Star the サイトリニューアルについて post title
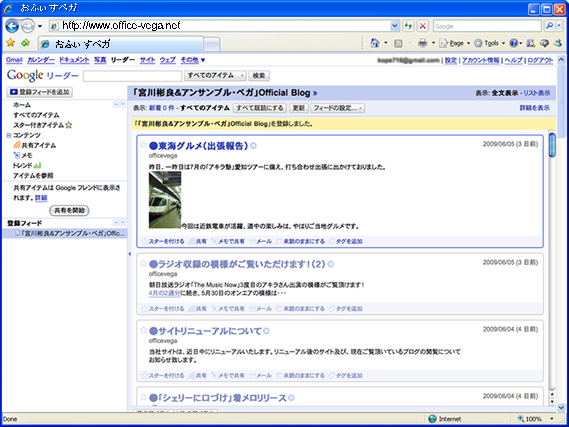Screen dimensions: 569x427 [144, 330]
